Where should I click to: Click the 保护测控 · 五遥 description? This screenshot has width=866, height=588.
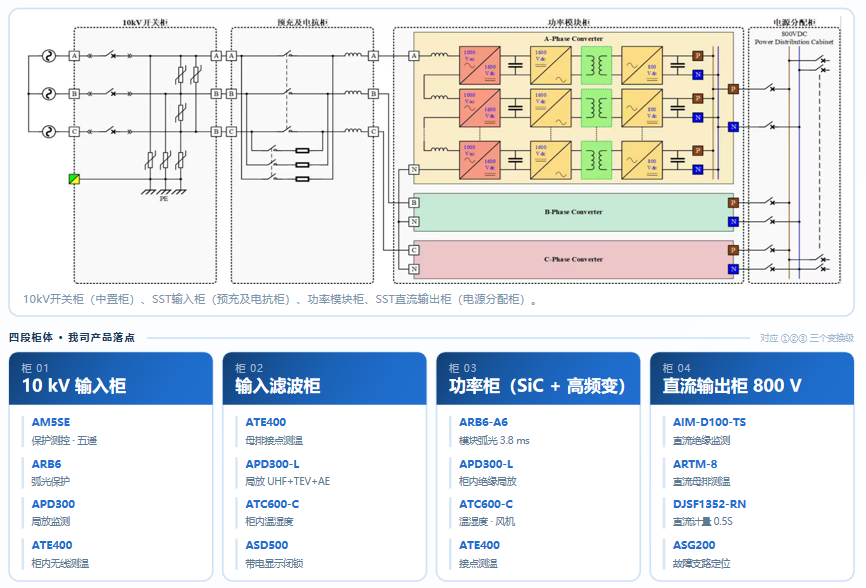pyautogui.click(x=64, y=441)
